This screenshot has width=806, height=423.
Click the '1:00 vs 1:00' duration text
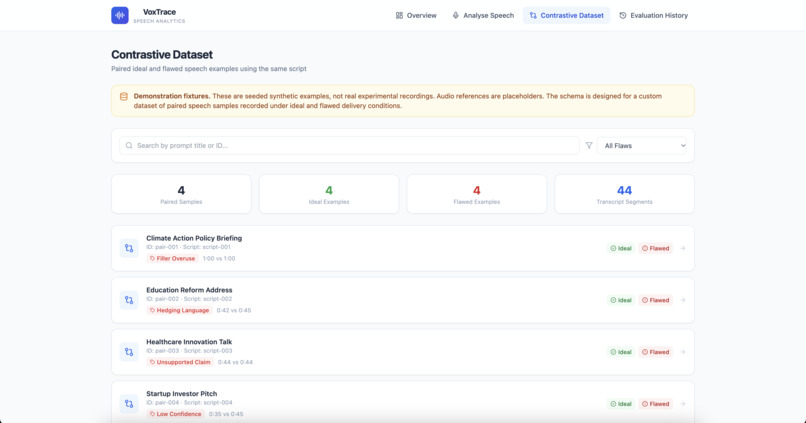[219, 259]
